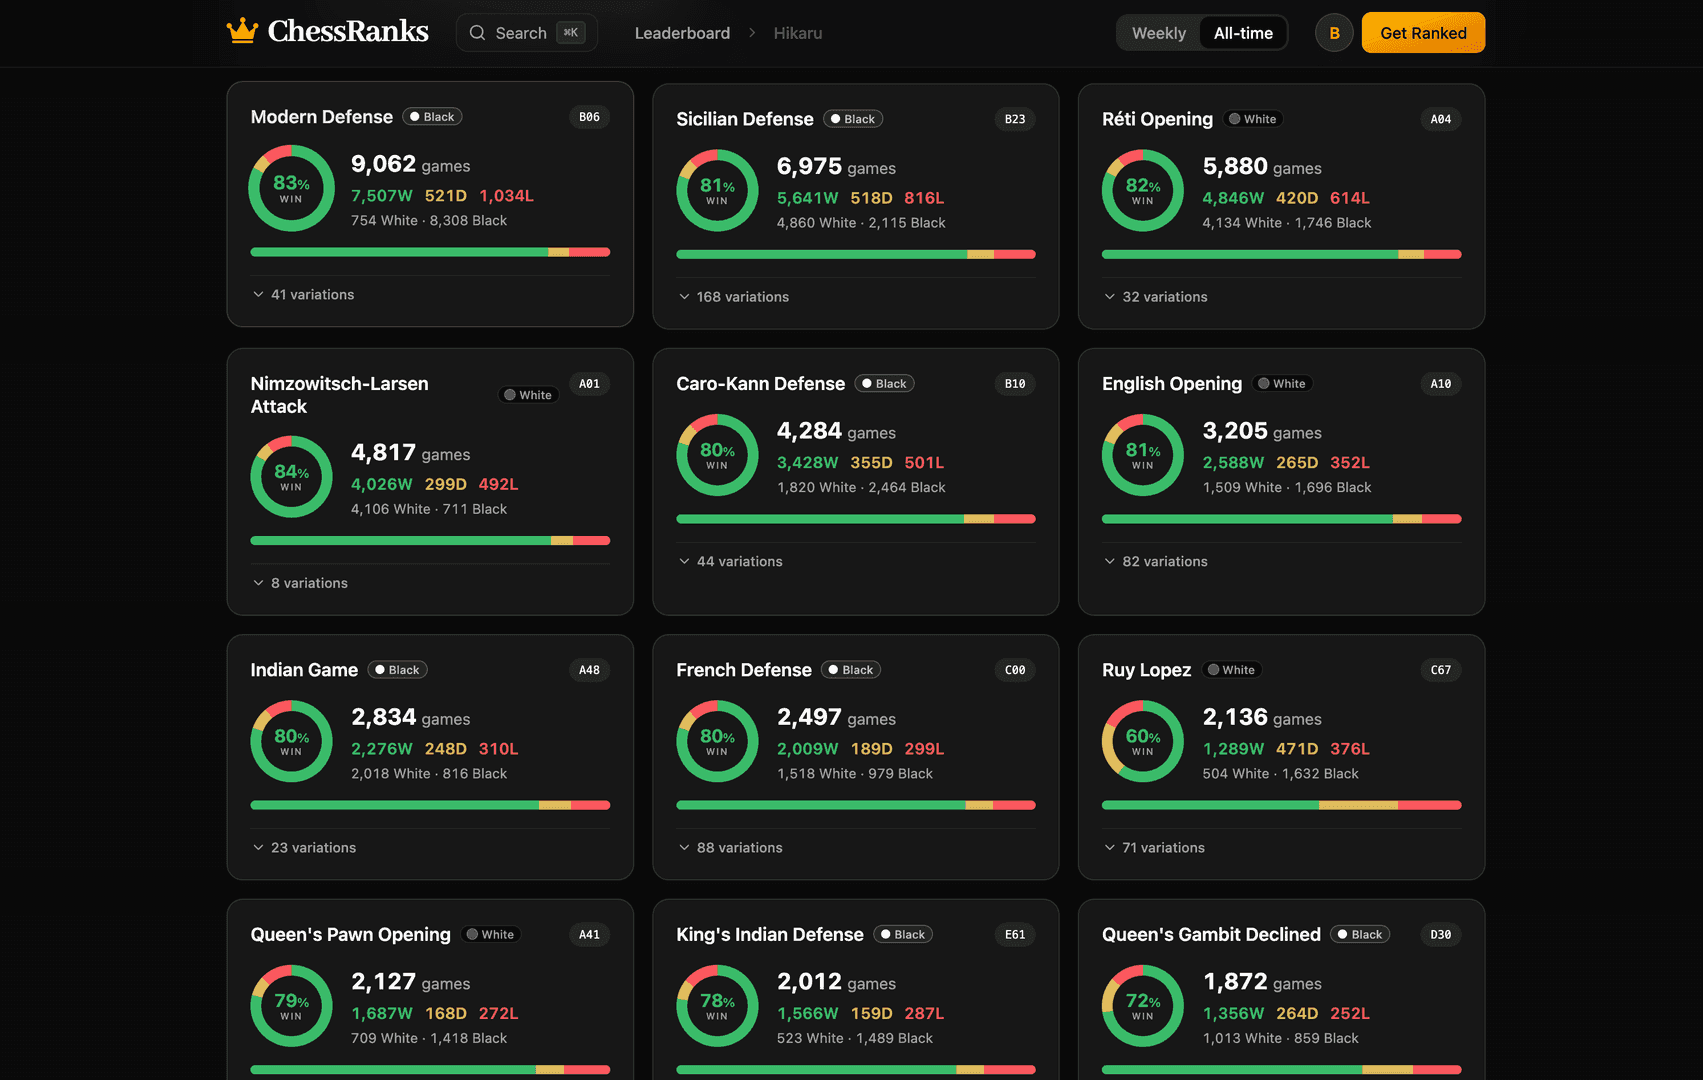
Task: Click the King's Indian 78% win ring
Action: tap(717, 1006)
